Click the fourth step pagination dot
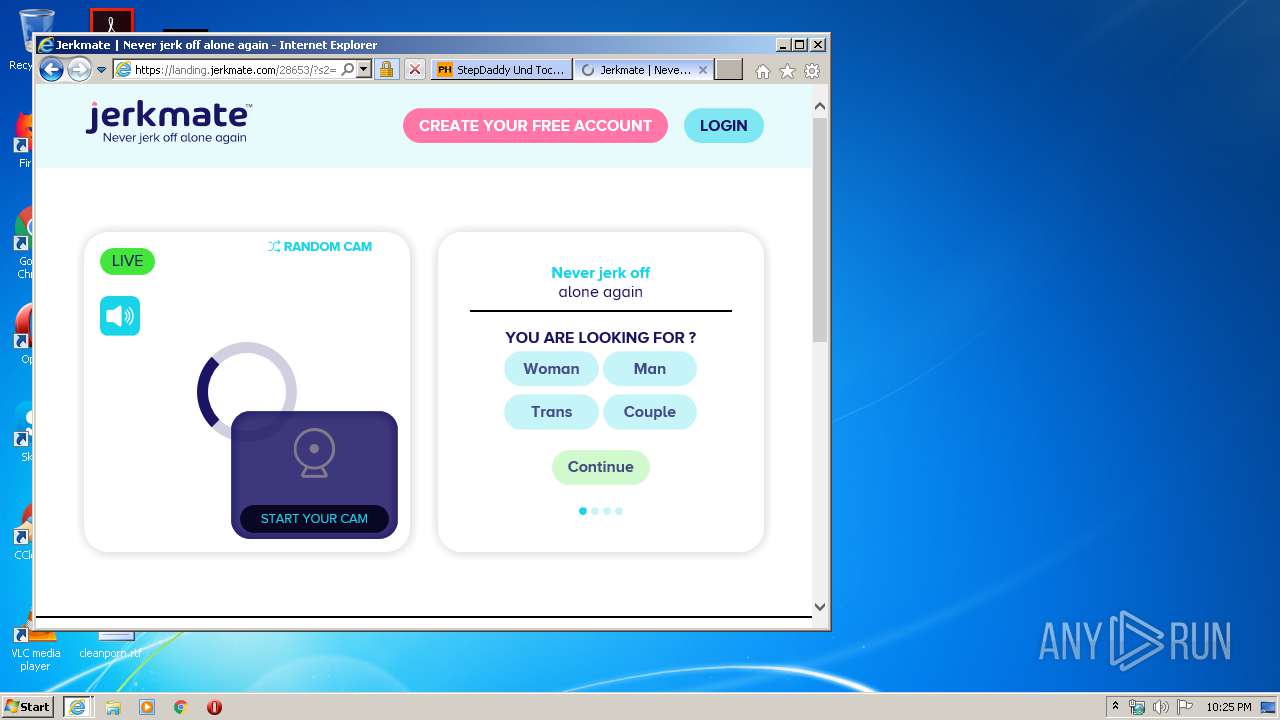This screenshot has height=720, width=1280. click(619, 511)
